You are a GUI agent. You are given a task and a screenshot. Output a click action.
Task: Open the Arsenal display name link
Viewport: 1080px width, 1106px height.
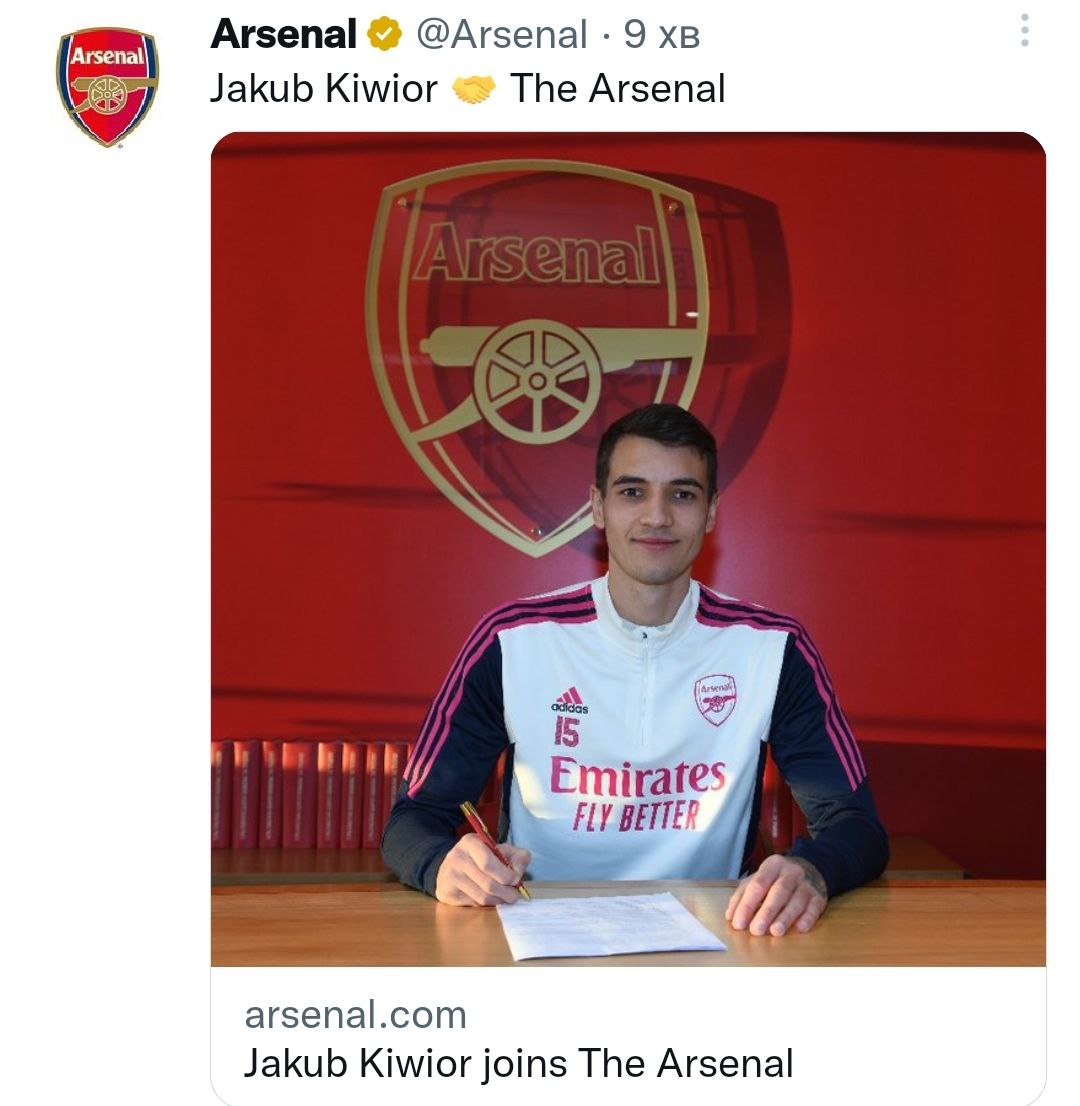(284, 35)
